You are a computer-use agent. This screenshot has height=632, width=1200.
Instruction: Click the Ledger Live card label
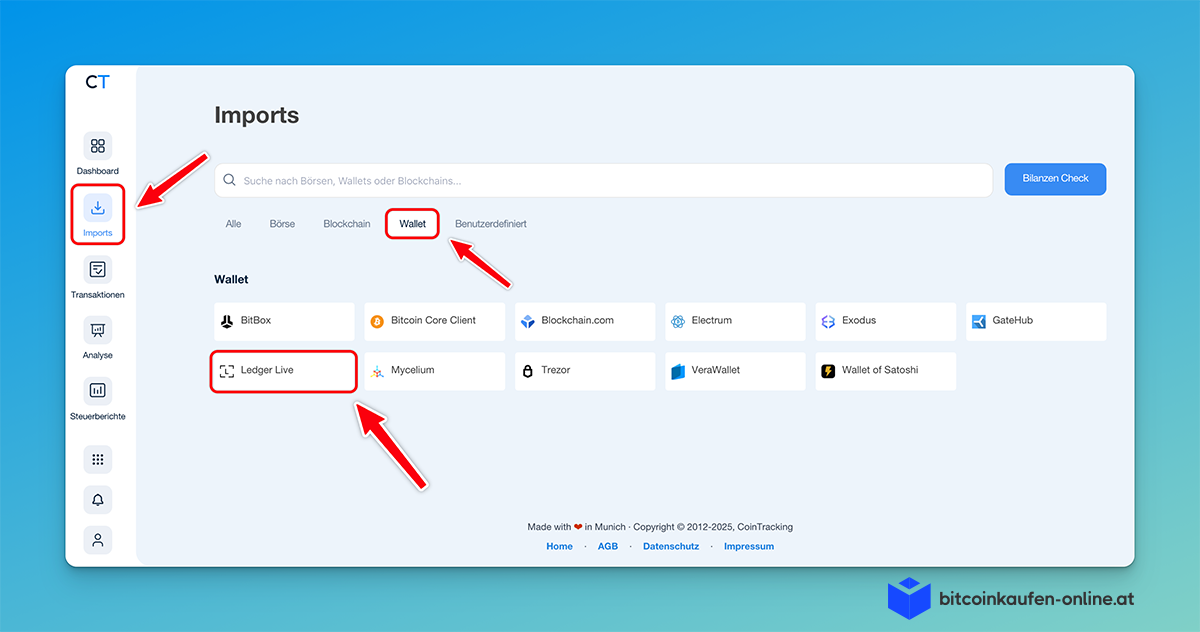coord(267,370)
